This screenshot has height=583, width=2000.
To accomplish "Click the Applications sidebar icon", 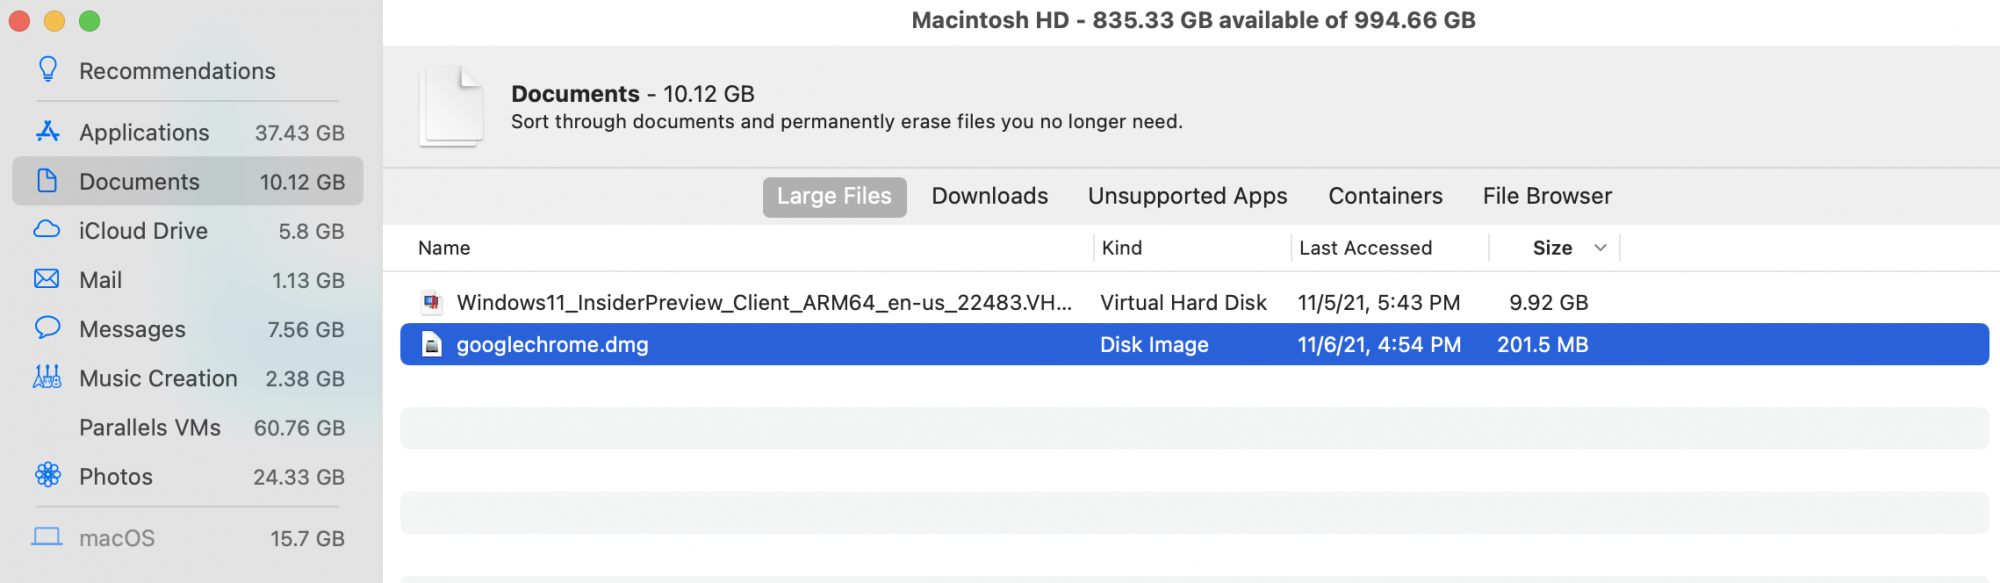I will click(47, 132).
